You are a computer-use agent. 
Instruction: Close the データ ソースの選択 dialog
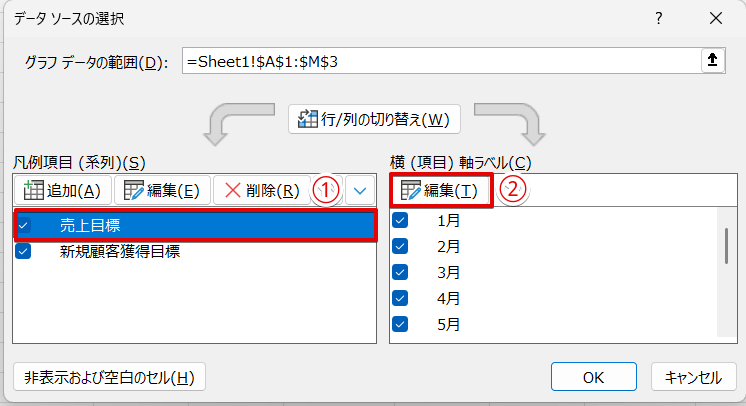714,19
